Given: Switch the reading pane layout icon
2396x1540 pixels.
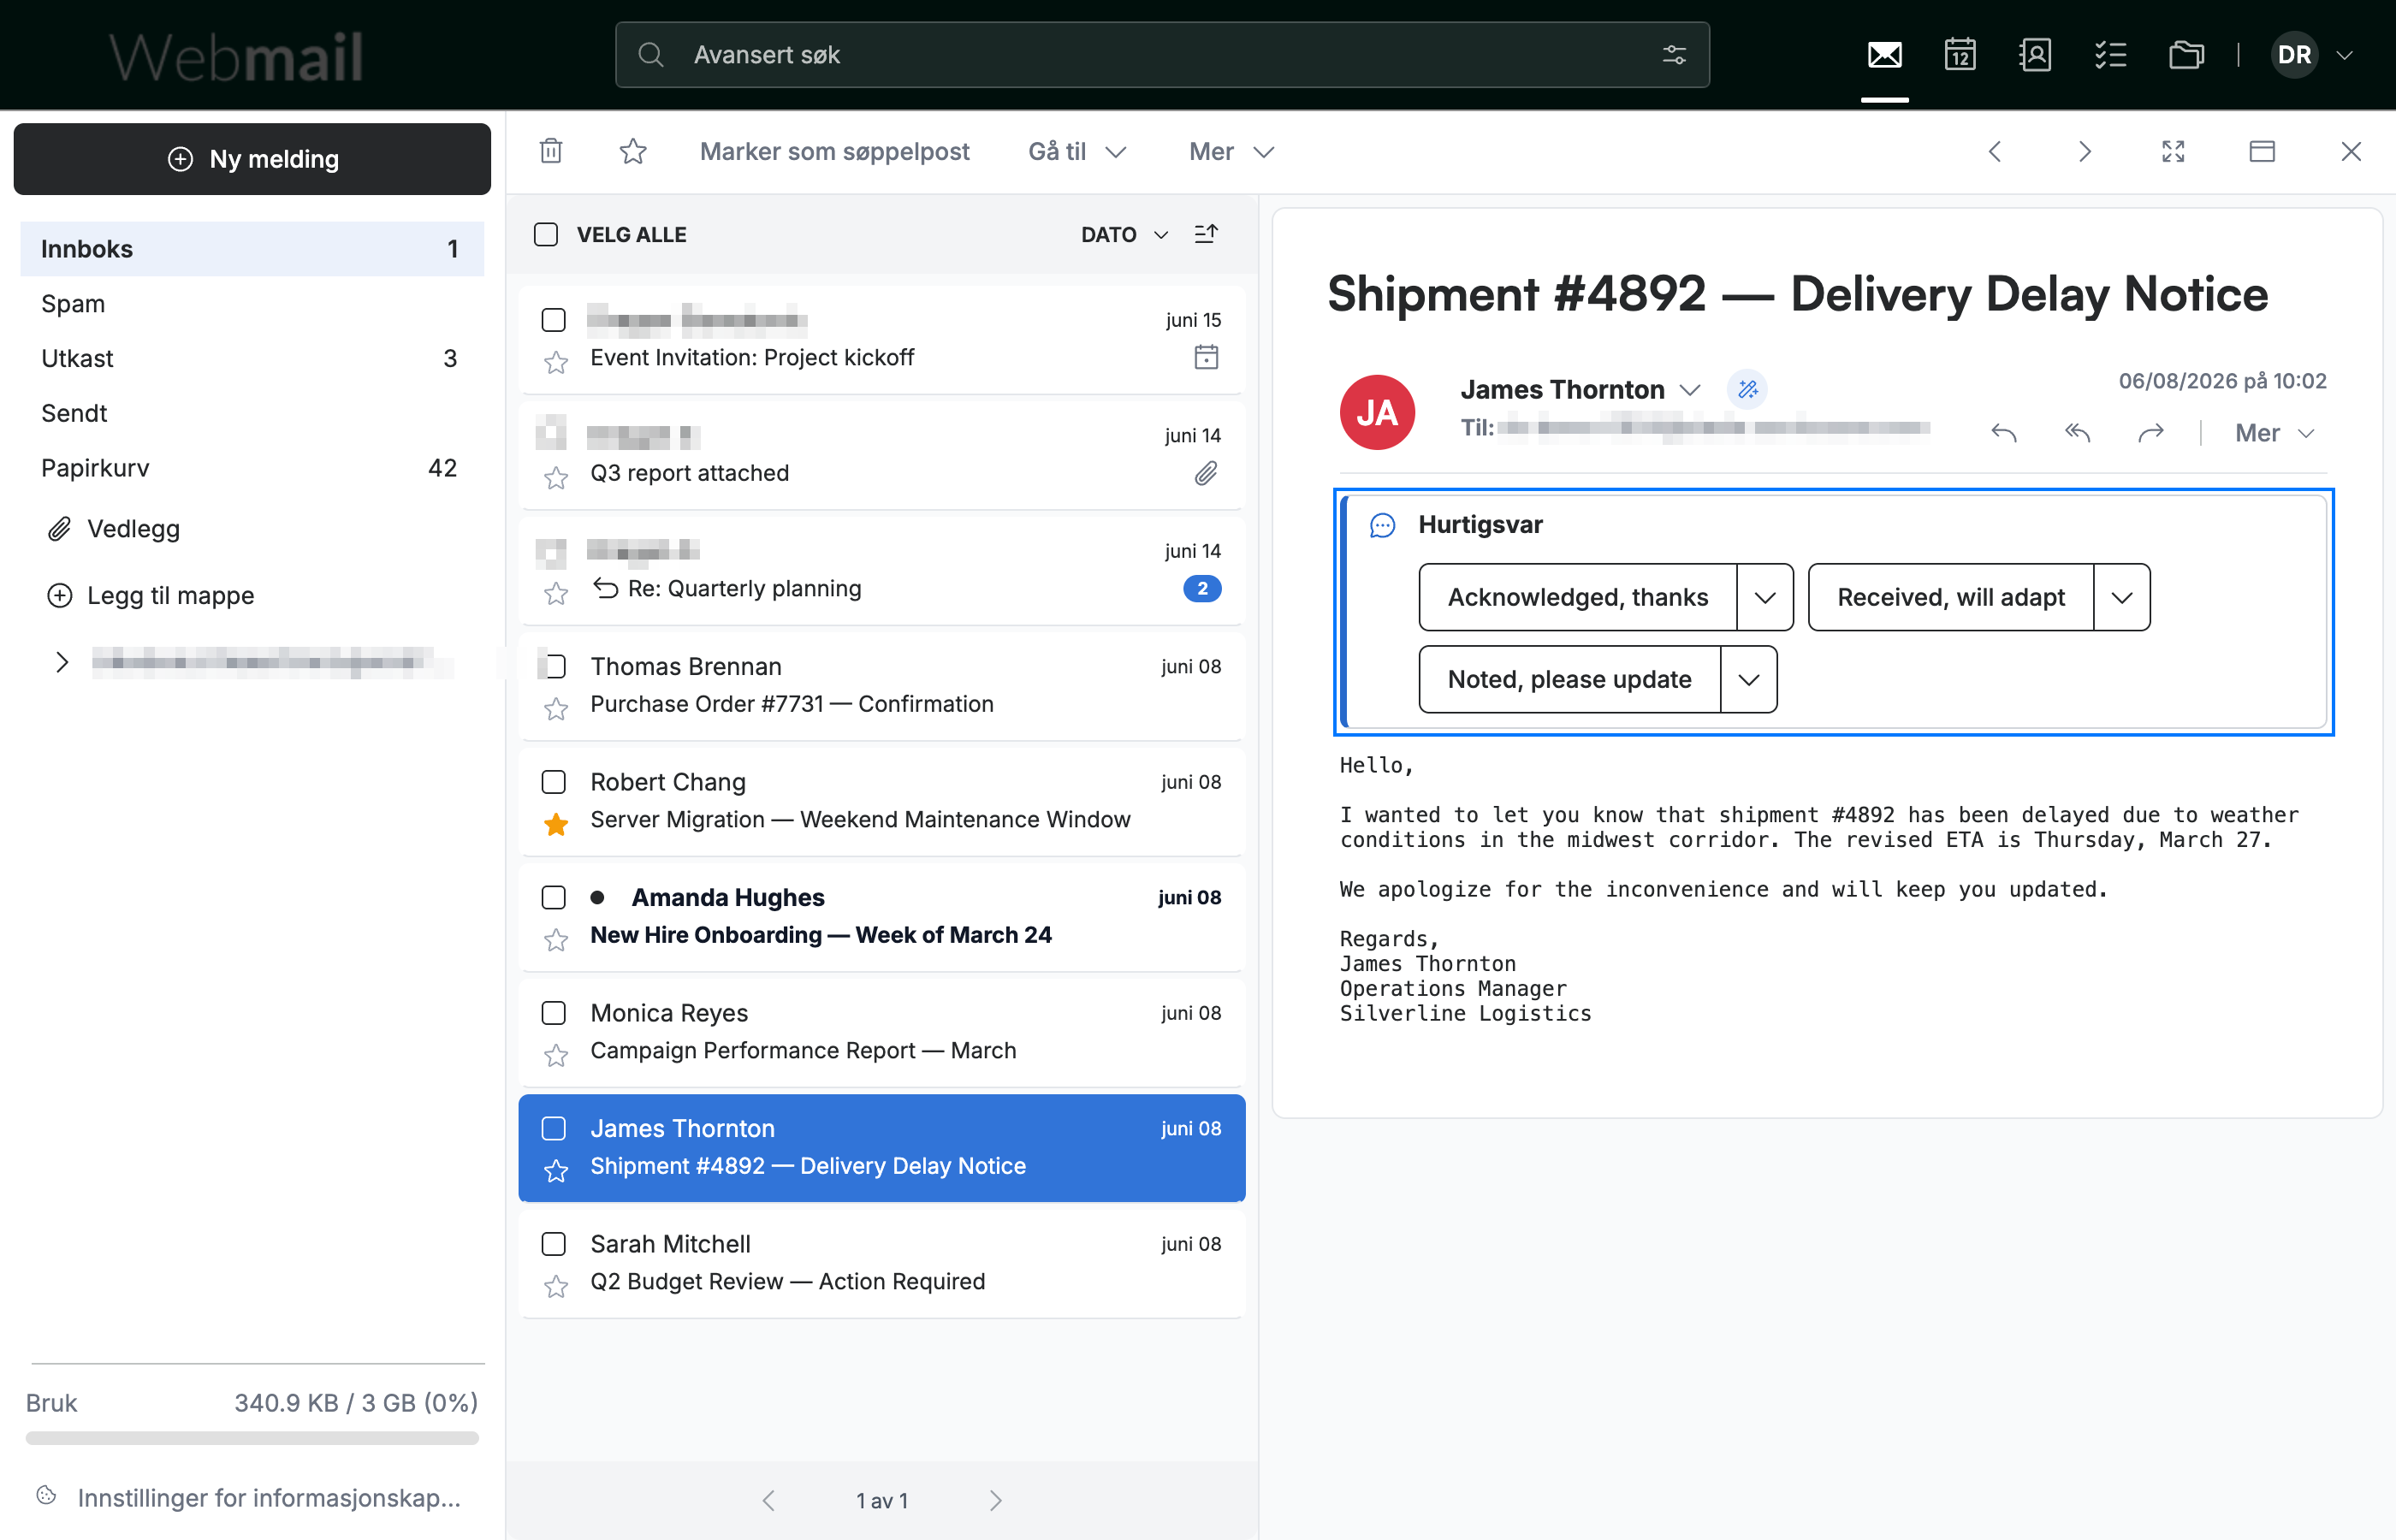Looking at the screenshot, I should tap(2262, 151).
